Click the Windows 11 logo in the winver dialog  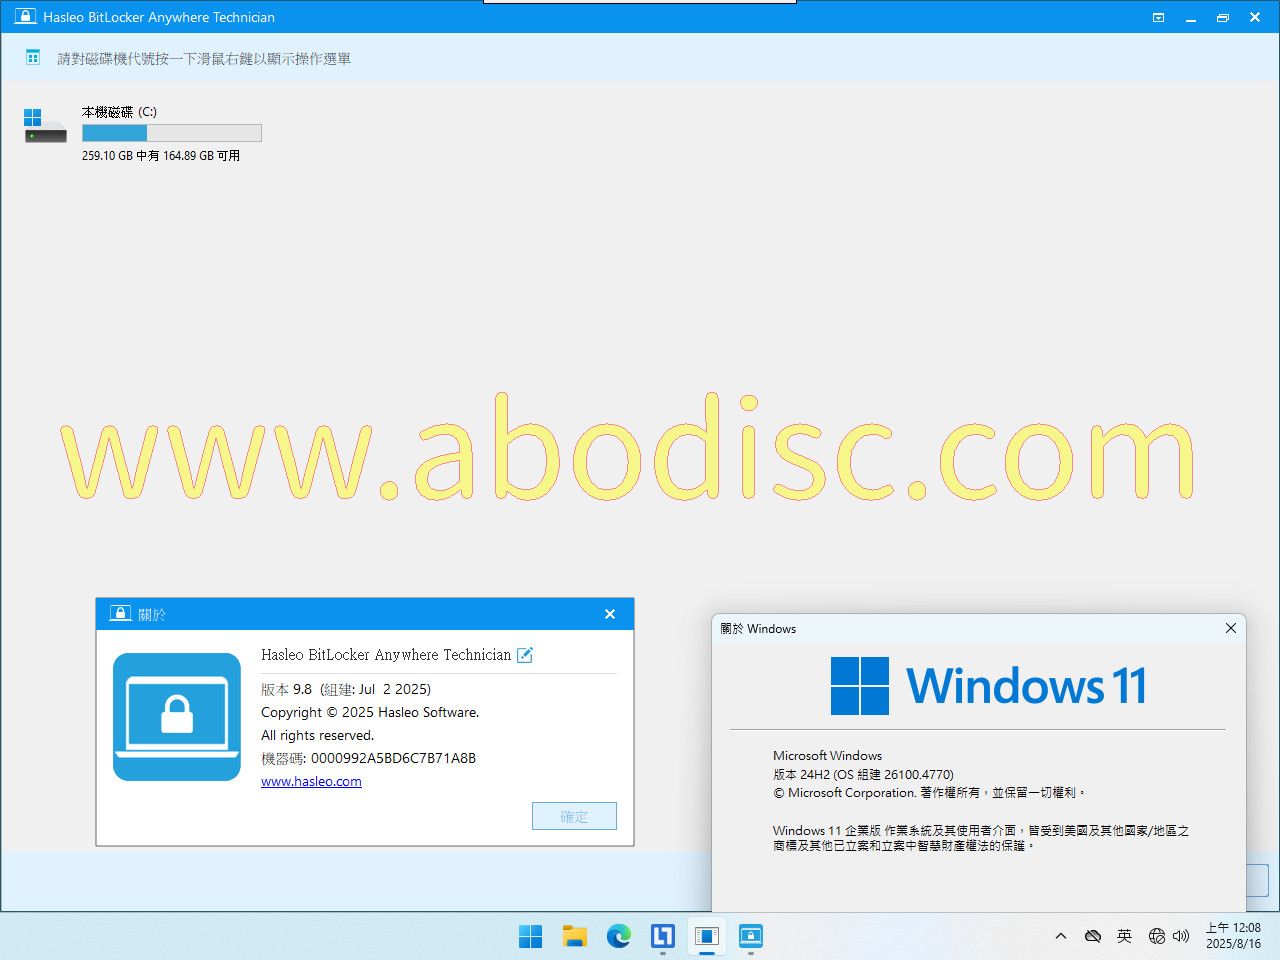click(x=988, y=686)
